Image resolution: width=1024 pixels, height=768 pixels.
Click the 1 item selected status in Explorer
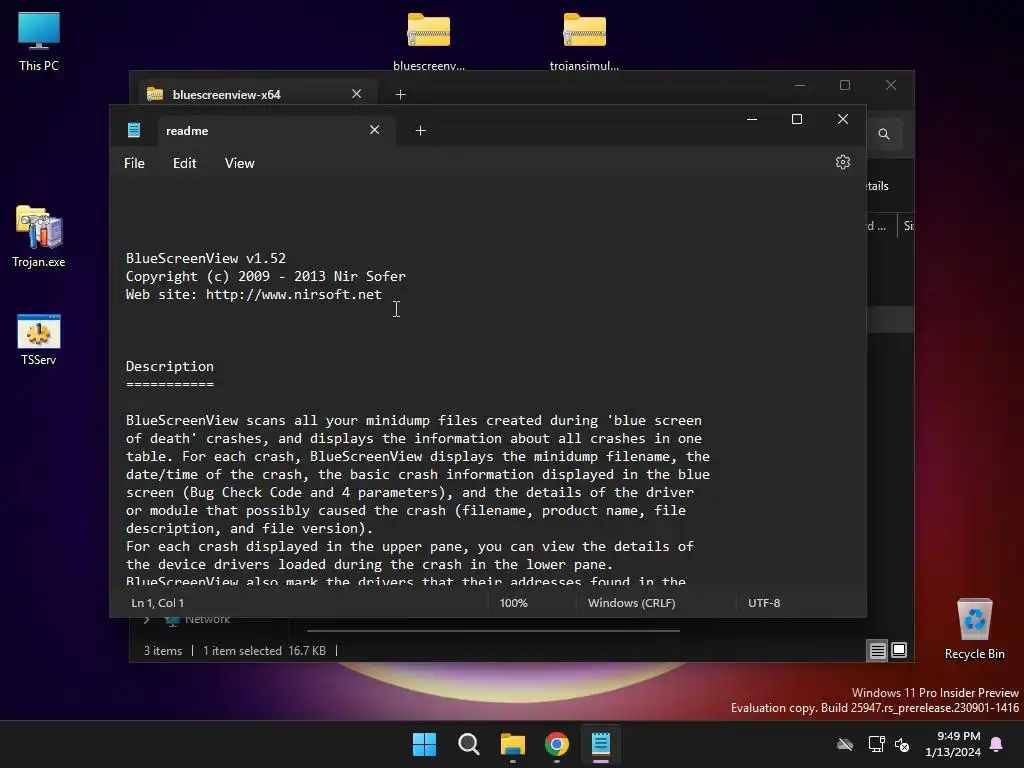(x=242, y=650)
